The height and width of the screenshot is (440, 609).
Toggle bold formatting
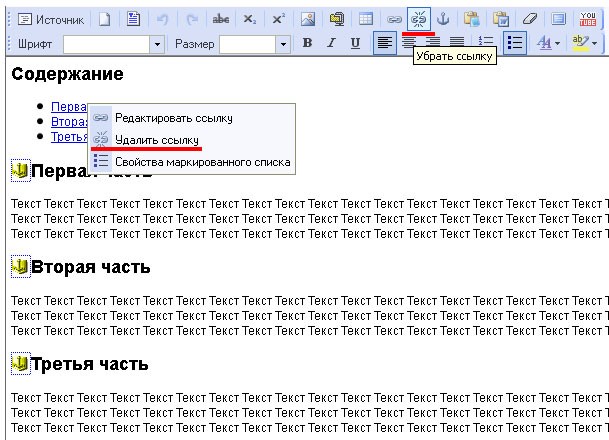coord(307,43)
